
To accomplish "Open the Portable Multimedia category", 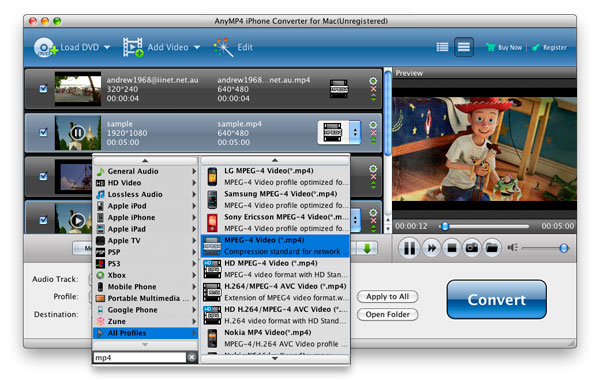I will click(145, 298).
